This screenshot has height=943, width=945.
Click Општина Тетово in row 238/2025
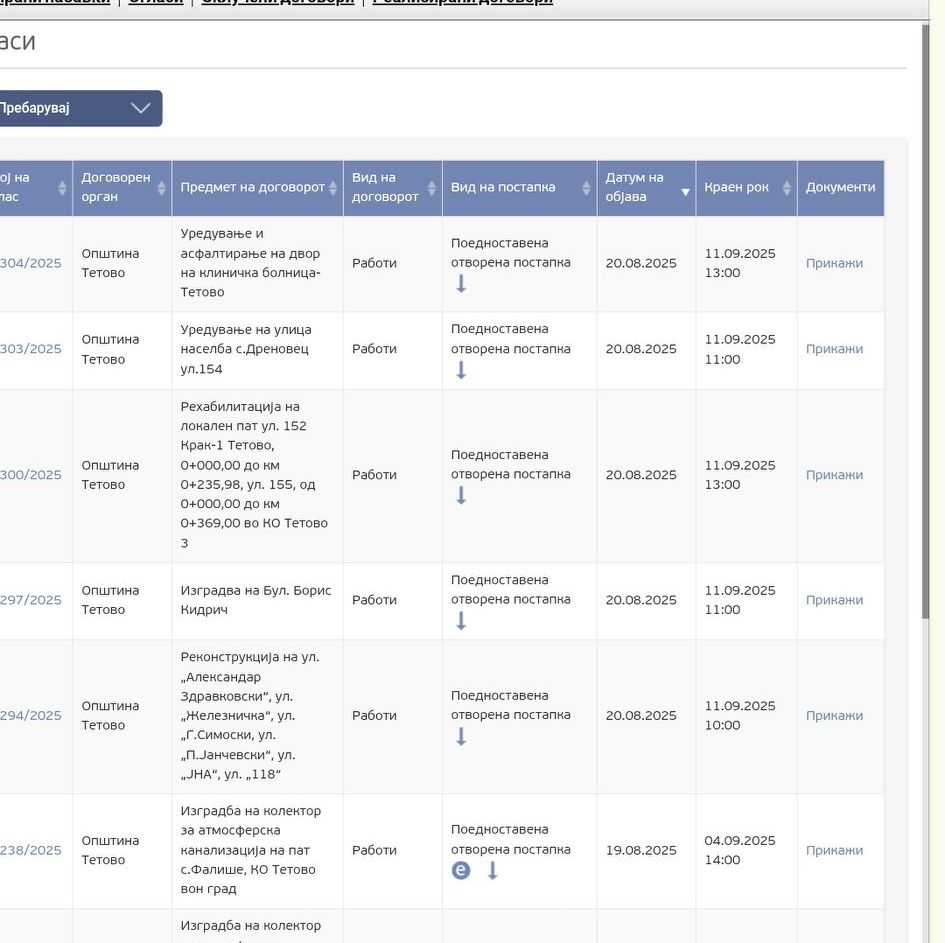click(110, 850)
